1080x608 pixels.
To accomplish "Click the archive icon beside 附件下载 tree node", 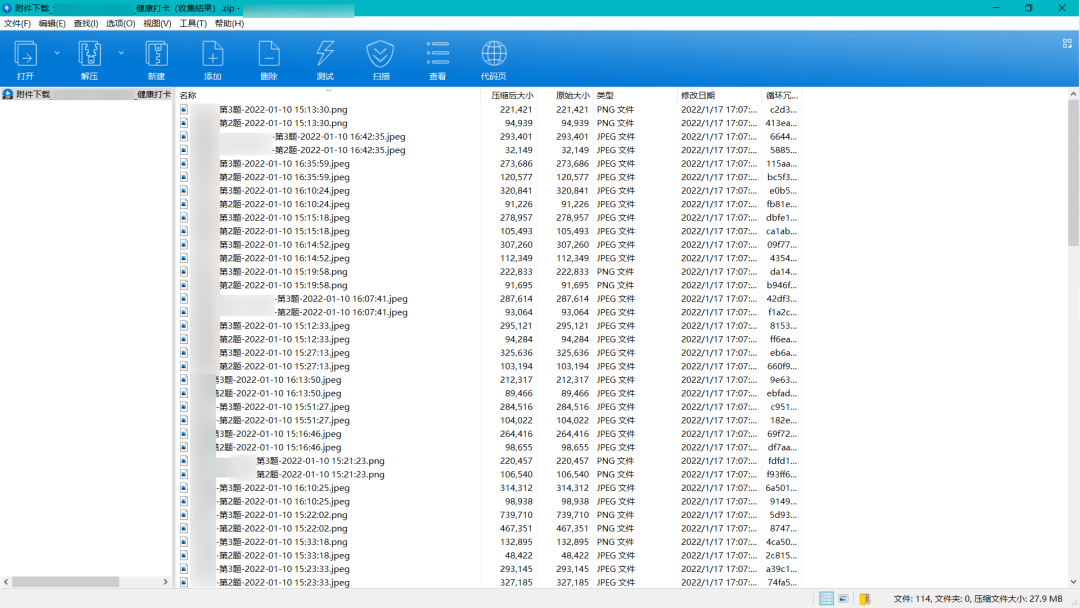I will pyautogui.click(x=8, y=94).
